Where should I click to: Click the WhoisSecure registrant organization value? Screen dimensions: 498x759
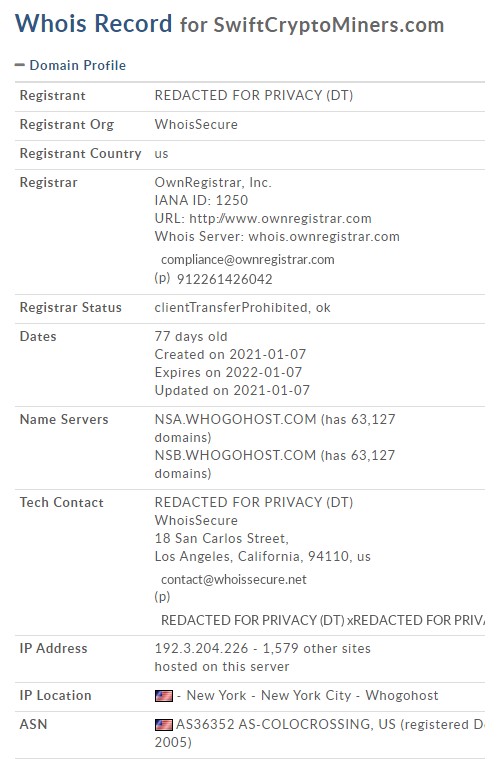pyautogui.click(x=196, y=124)
